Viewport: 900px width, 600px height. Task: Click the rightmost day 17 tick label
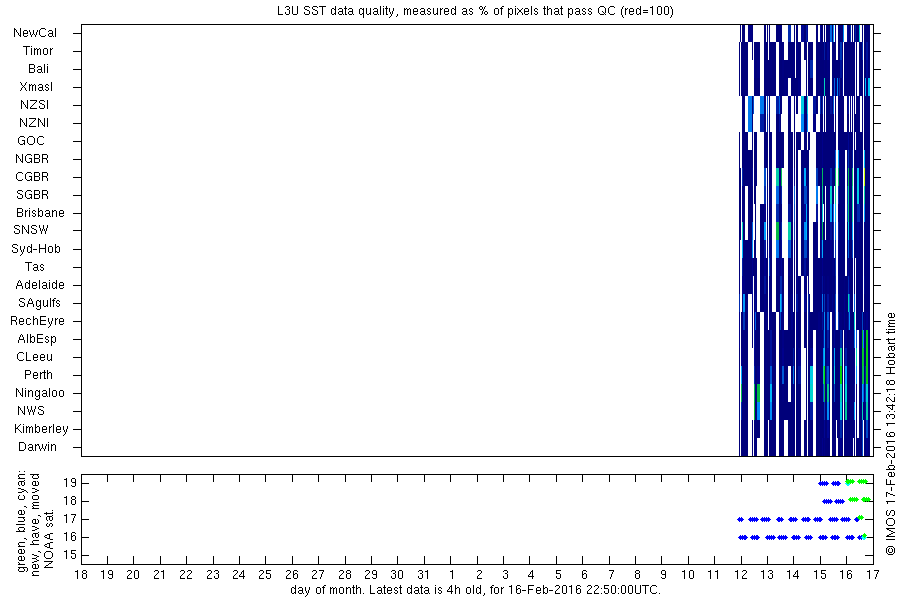click(x=872, y=575)
